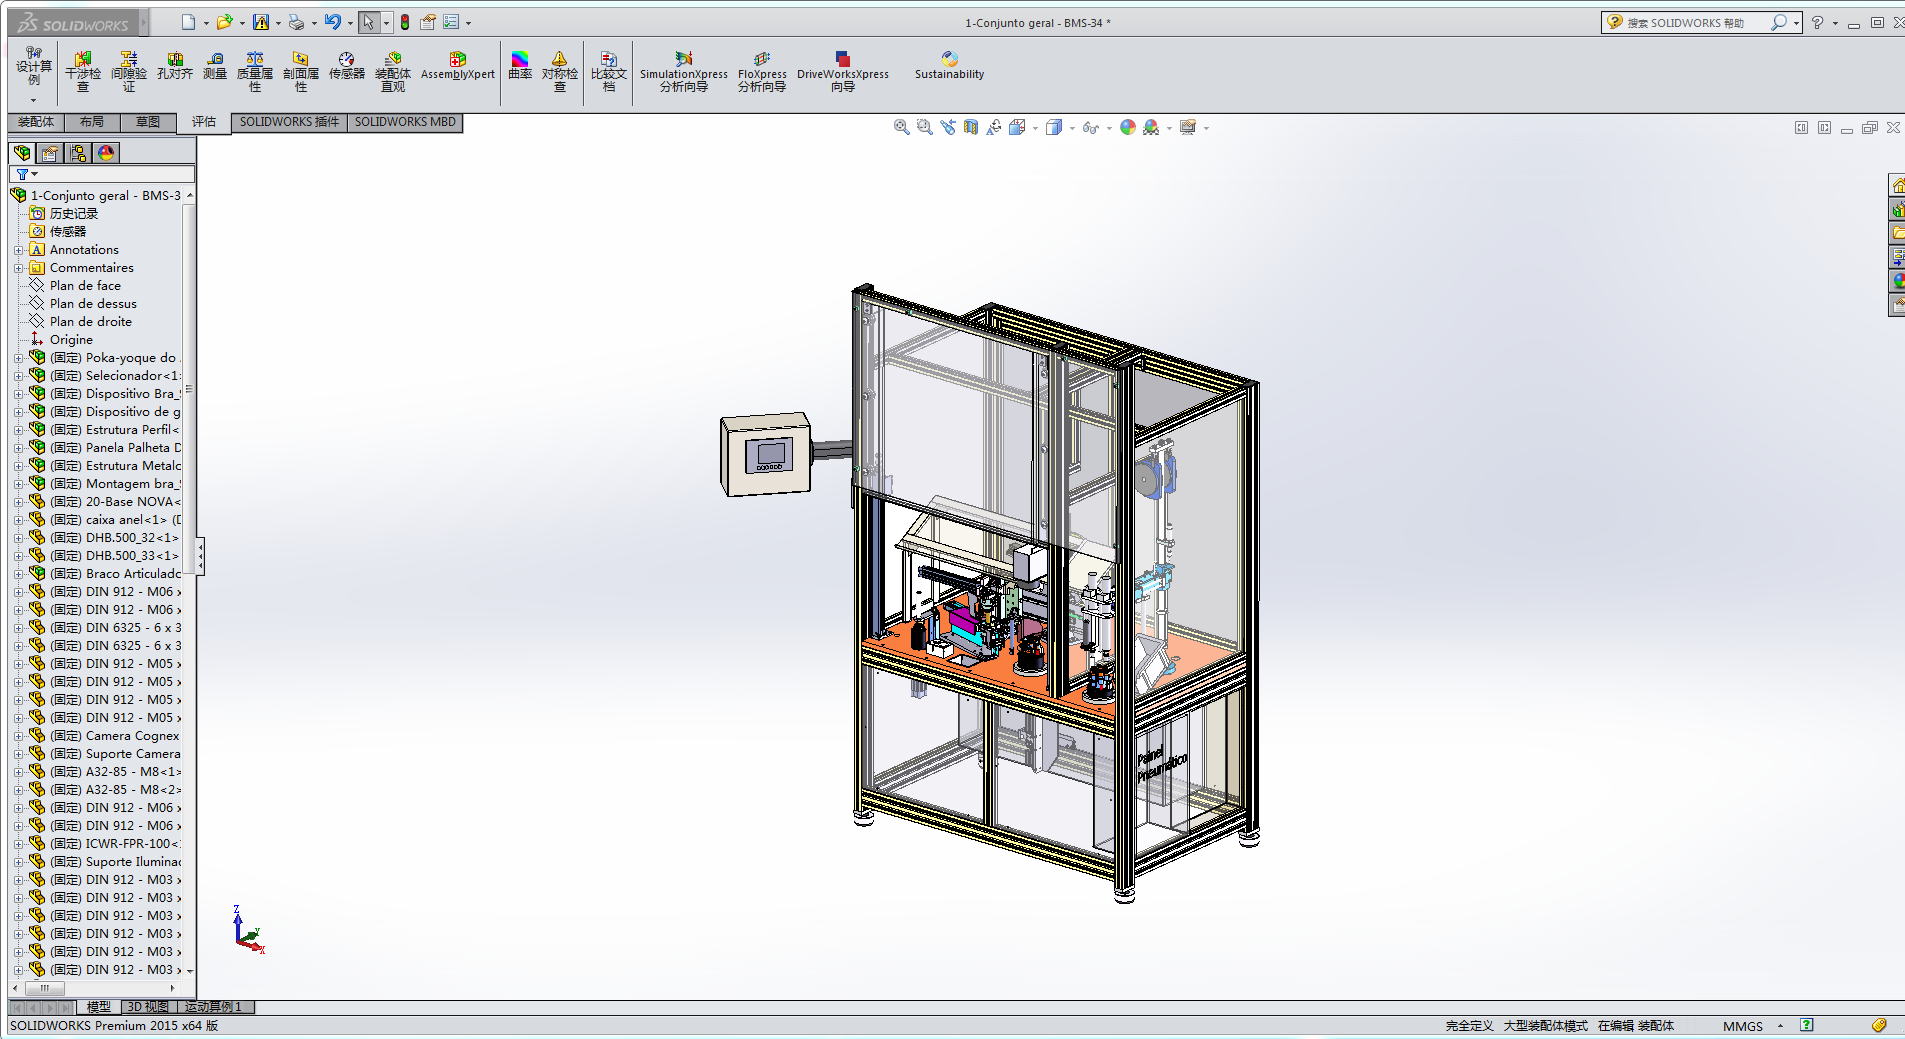1905x1039 pixels.
Task: Toggle the selection arrow tool
Action: (368, 22)
